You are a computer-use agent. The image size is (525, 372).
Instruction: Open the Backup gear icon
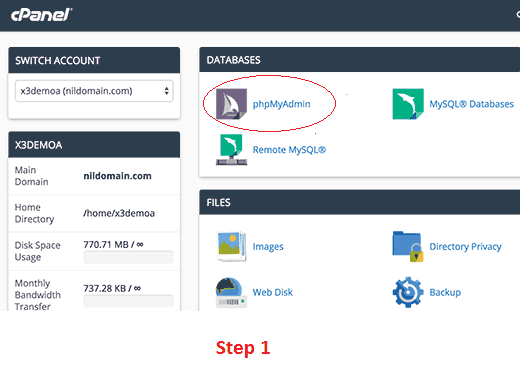click(x=408, y=292)
